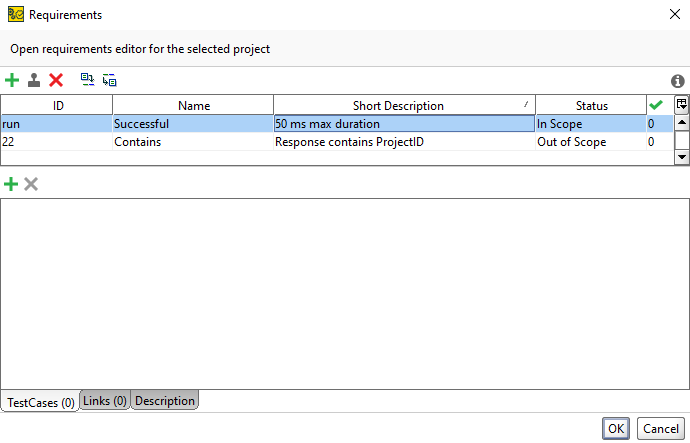690x443 pixels.
Task: Confirm with the OK button
Action: pos(616,428)
